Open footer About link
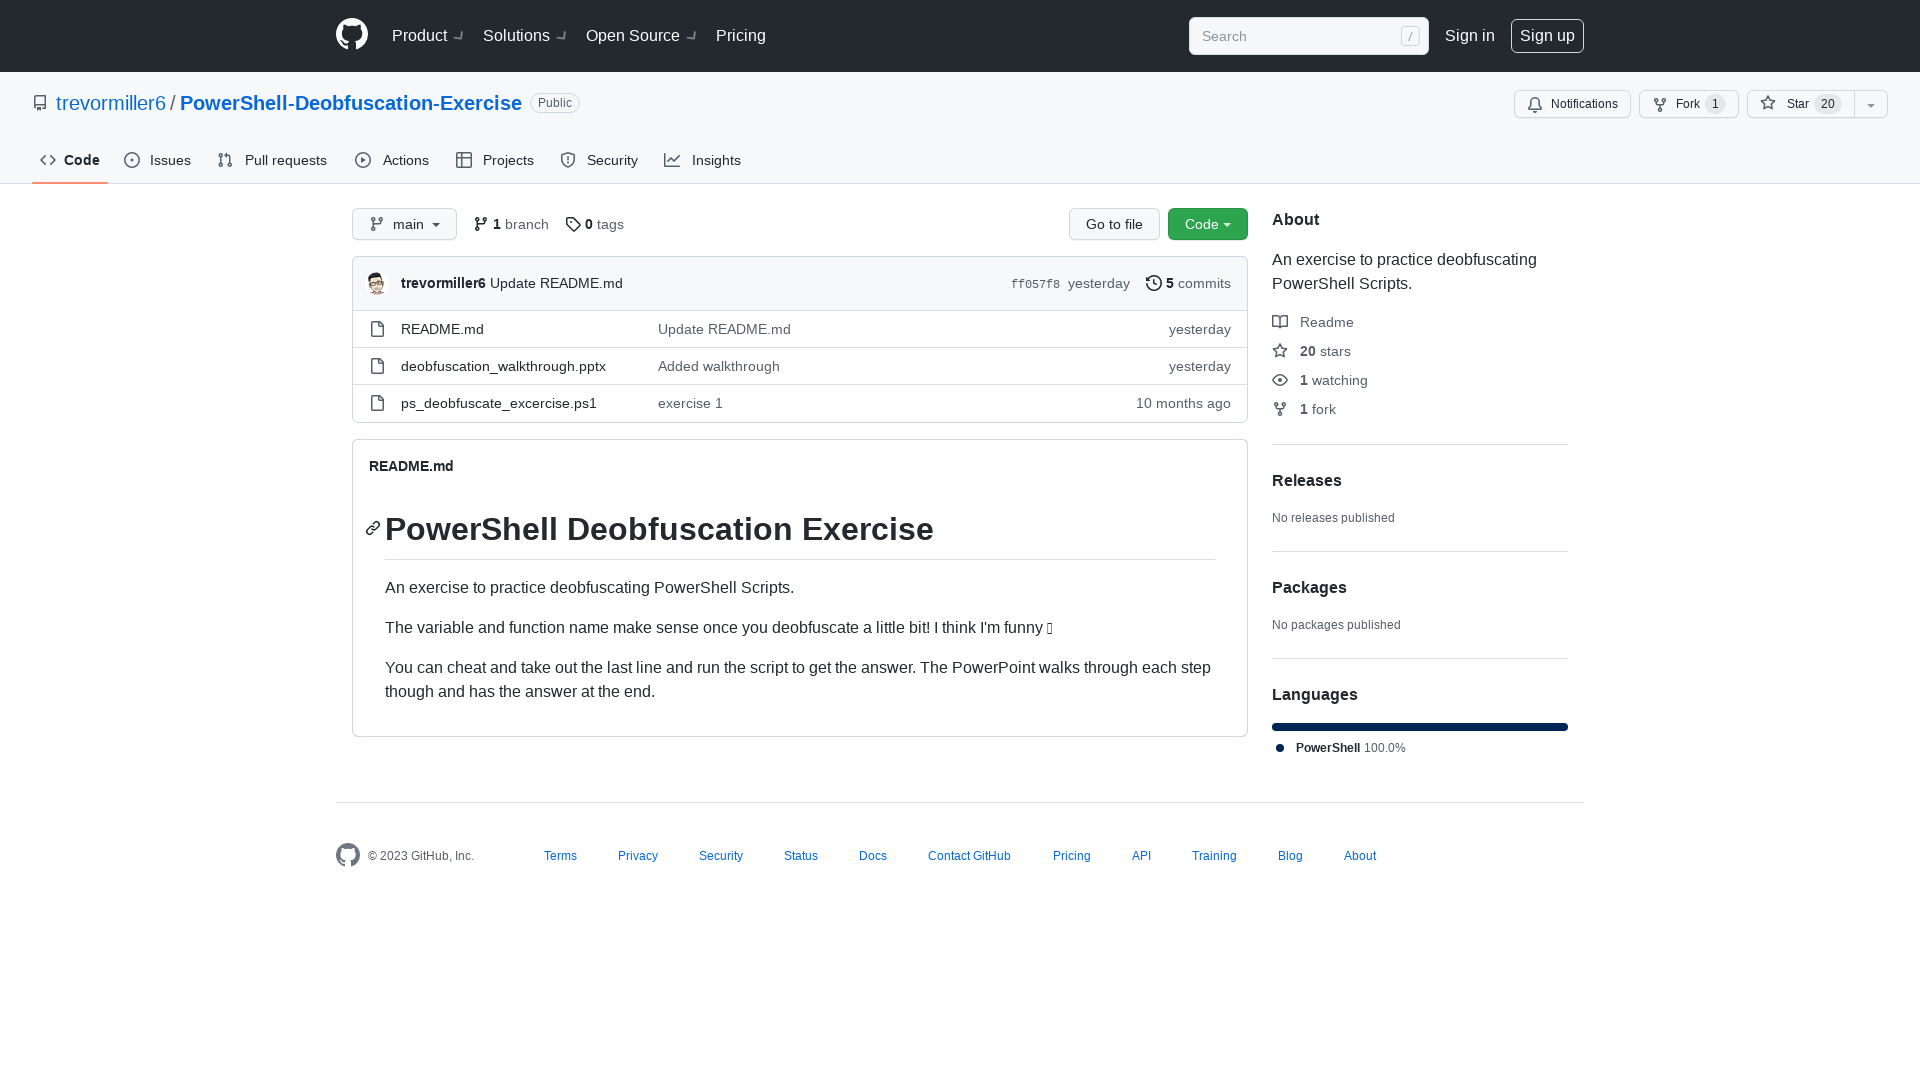The image size is (1920, 1080). 1360,856
